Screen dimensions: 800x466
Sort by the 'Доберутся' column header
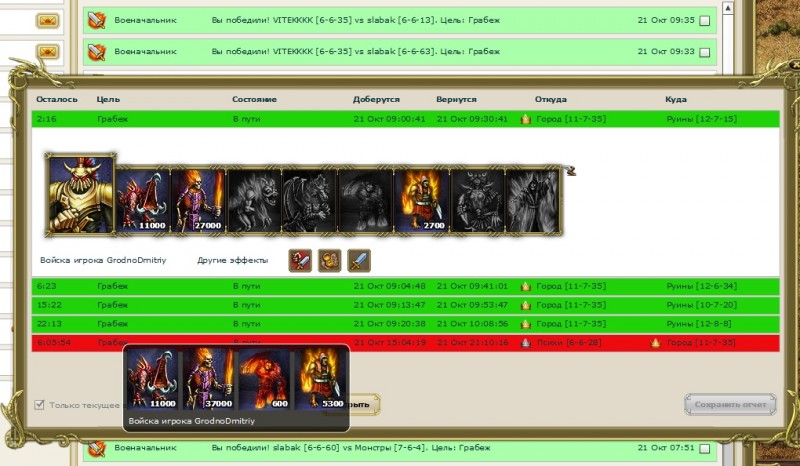click(x=376, y=100)
